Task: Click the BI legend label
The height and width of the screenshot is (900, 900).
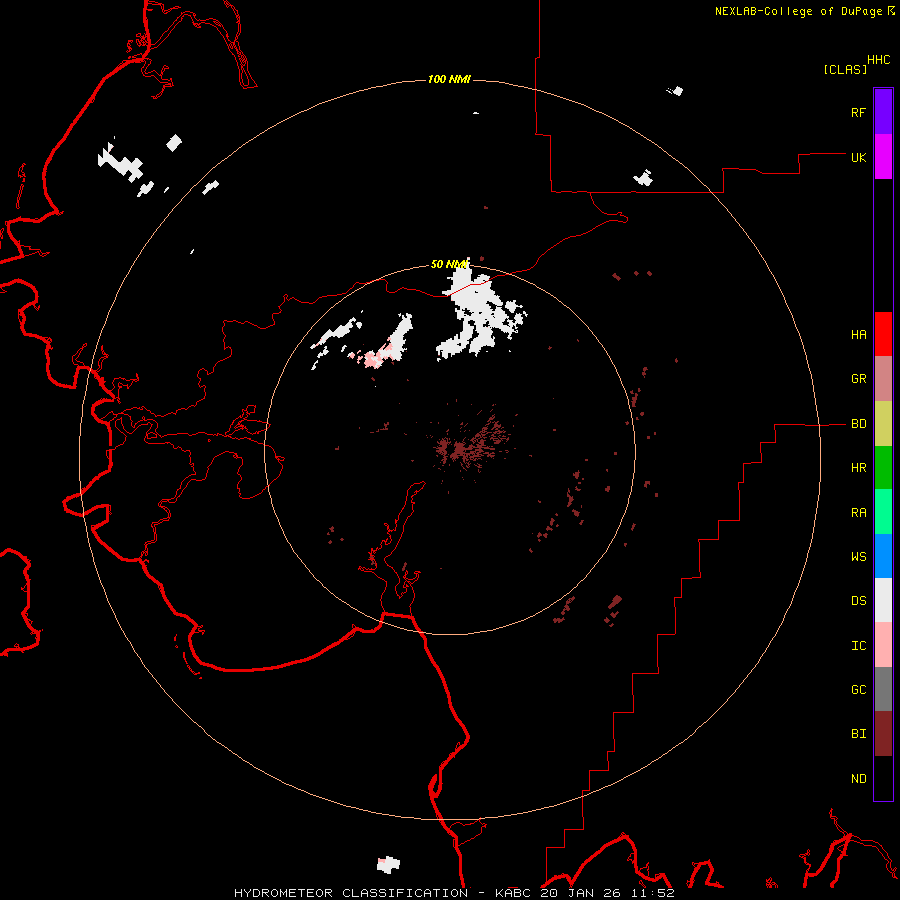Action: (x=858, y=734)
